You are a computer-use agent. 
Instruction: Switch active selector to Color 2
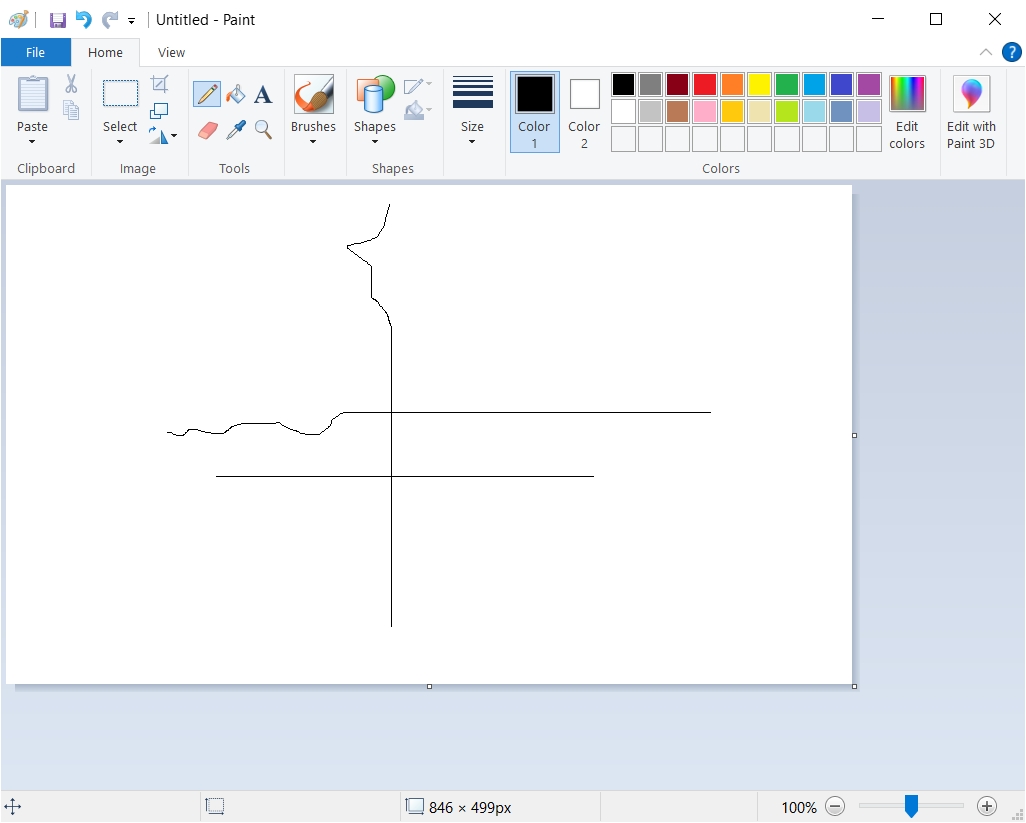[584, 112]
